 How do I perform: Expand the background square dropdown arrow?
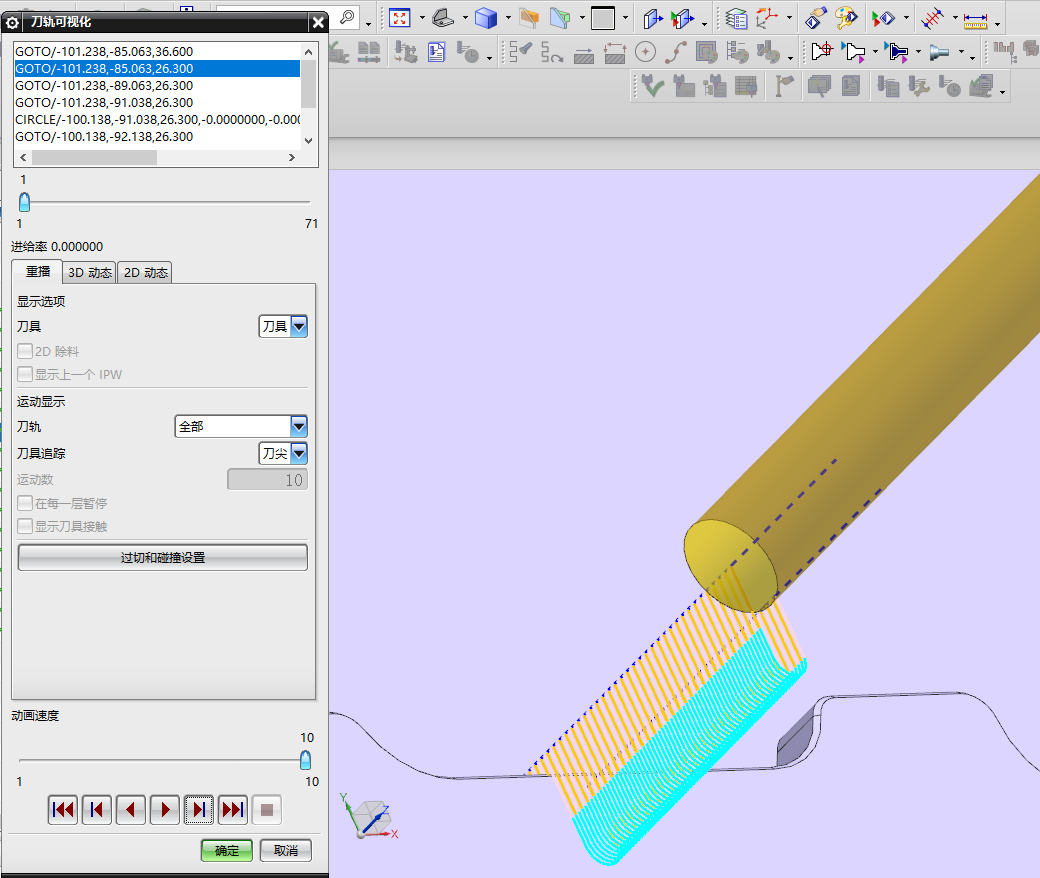click(625, 18)
